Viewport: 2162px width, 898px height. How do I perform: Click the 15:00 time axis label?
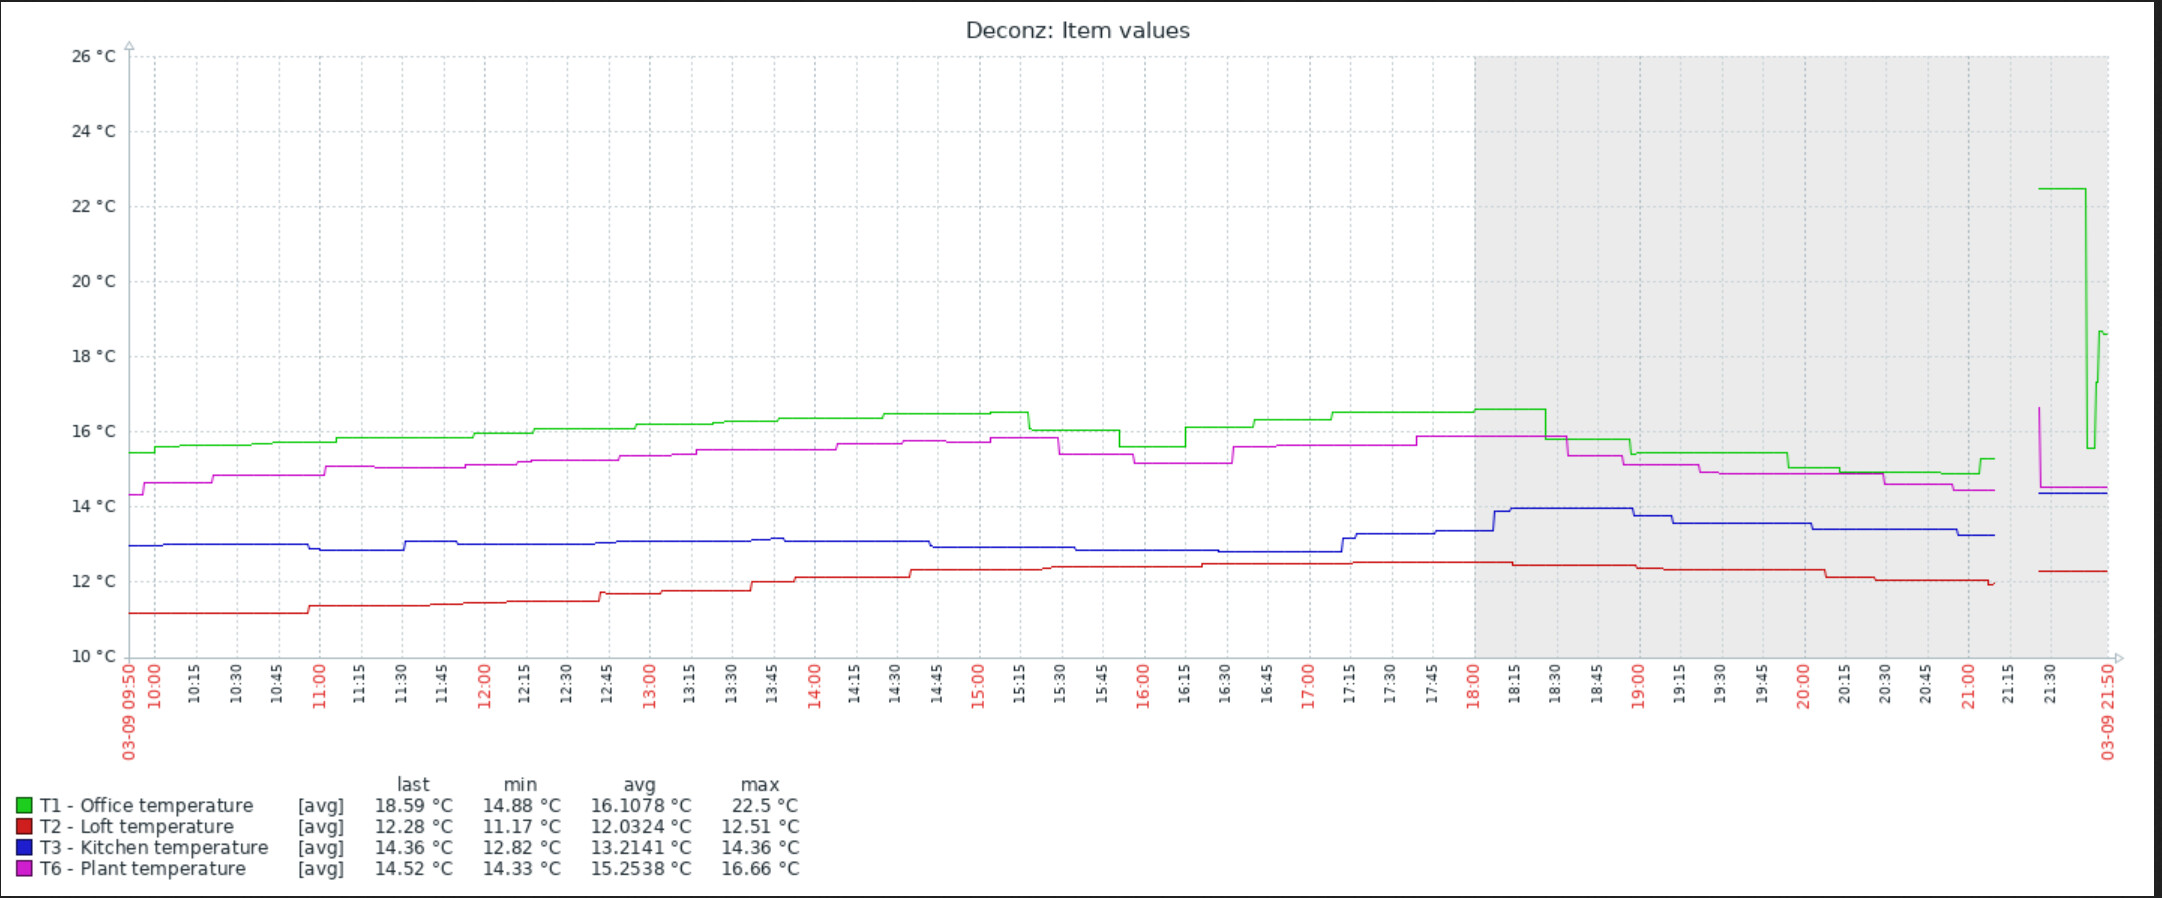(x=978, y=687)
